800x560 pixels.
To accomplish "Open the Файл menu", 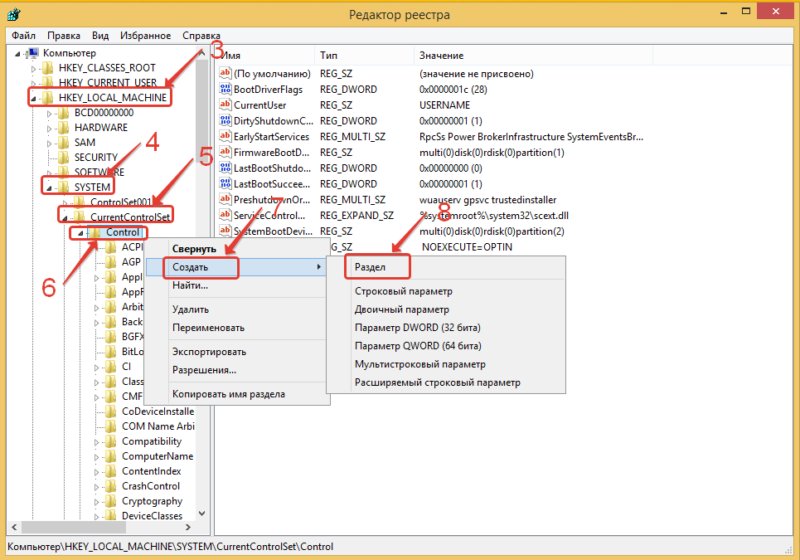I will click(x=25, y=34).
